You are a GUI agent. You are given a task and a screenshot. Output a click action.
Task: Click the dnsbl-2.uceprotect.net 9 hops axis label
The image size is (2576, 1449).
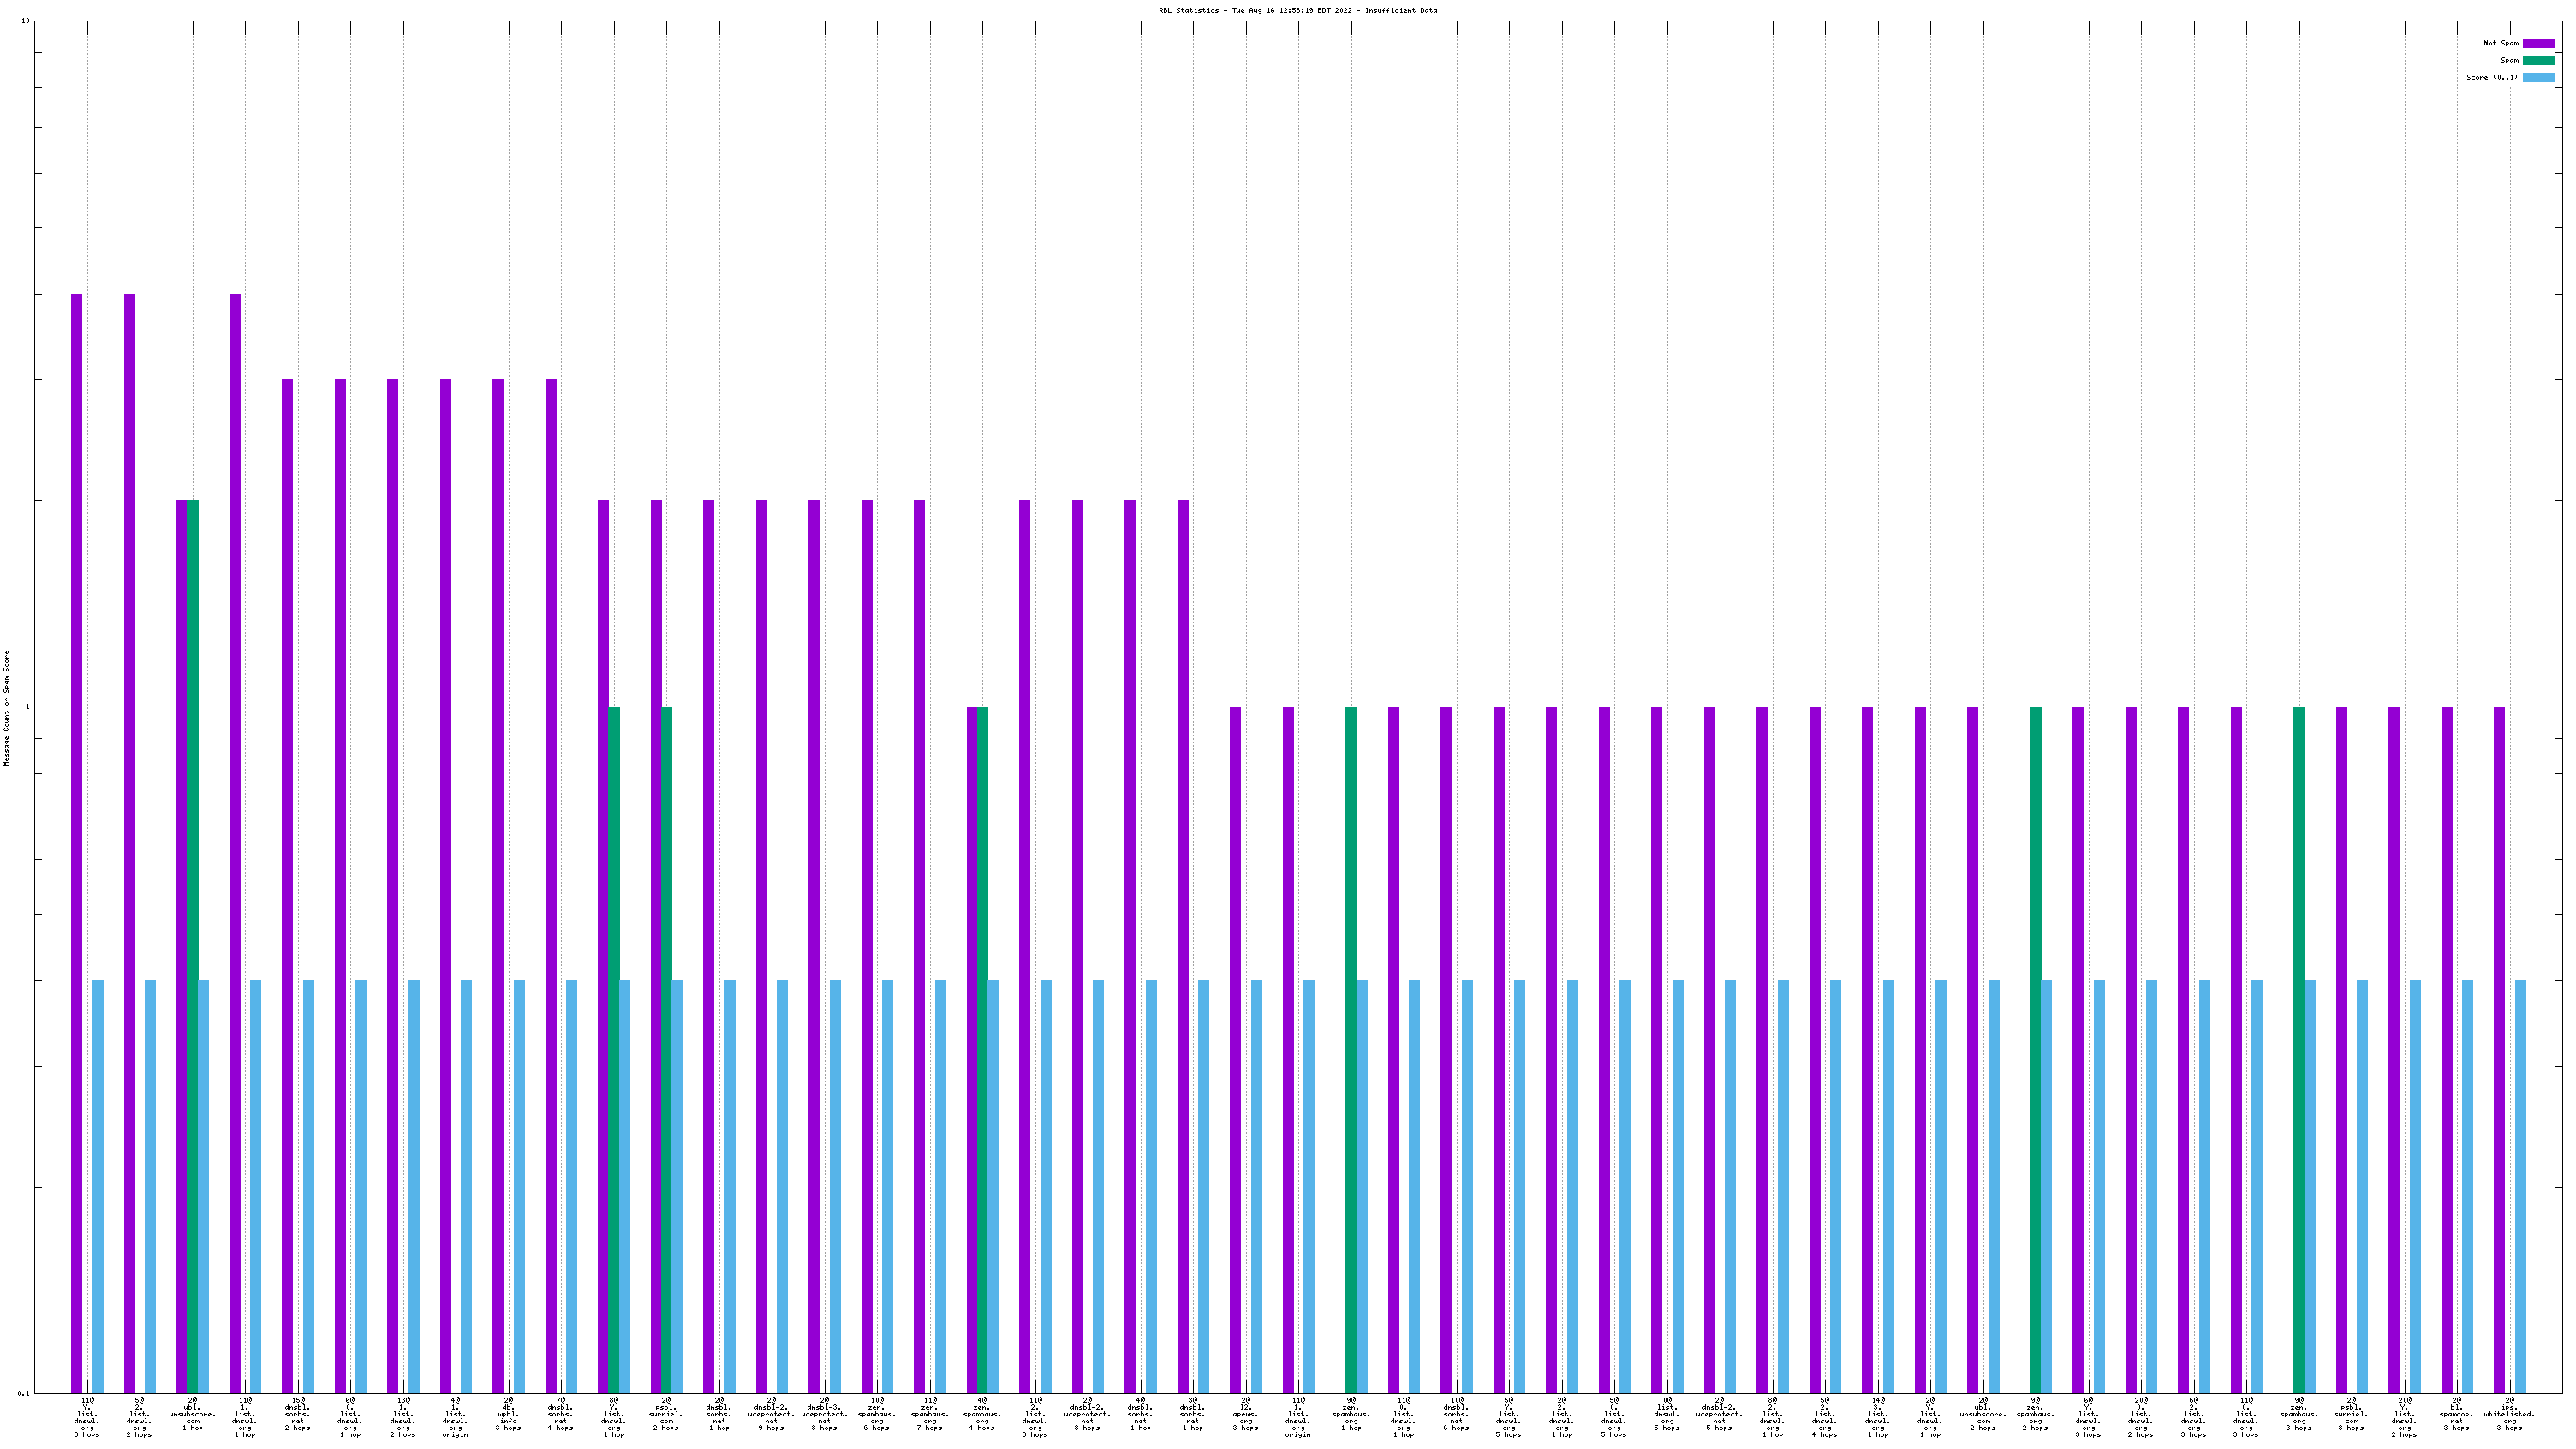pos(771,1414)
